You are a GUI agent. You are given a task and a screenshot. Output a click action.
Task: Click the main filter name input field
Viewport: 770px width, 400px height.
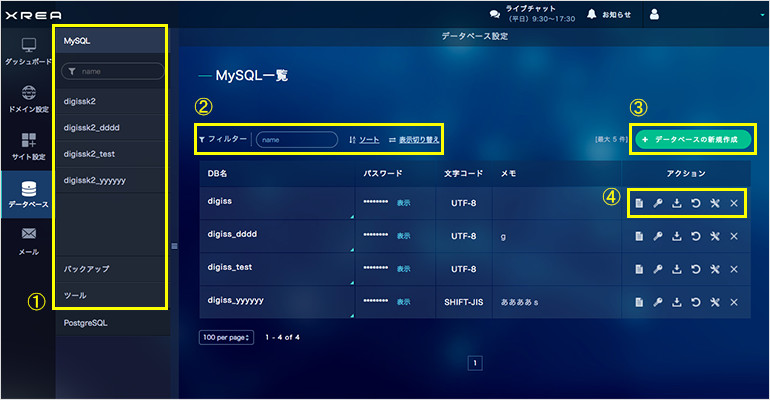[296, 140]
